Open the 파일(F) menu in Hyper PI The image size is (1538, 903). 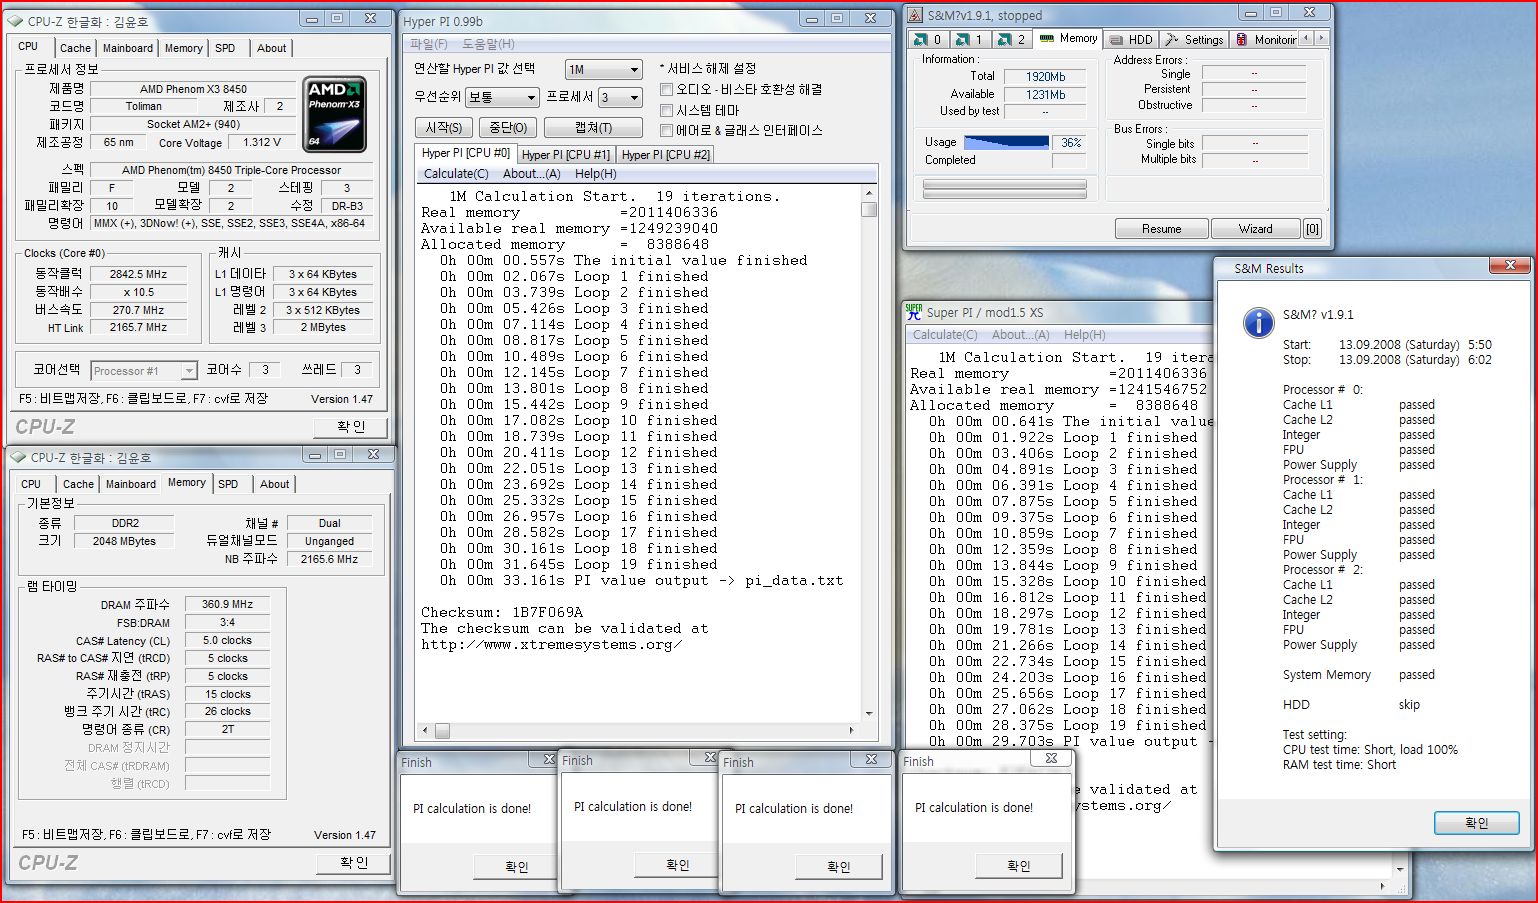[429, 44]
